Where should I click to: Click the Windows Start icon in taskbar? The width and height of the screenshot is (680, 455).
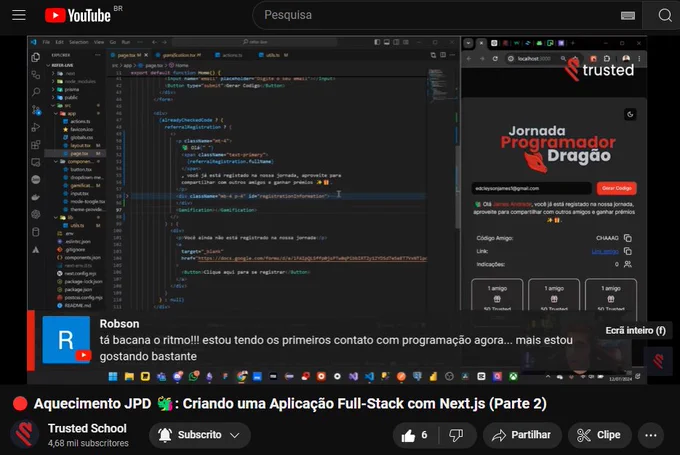(x=113, y=376)
